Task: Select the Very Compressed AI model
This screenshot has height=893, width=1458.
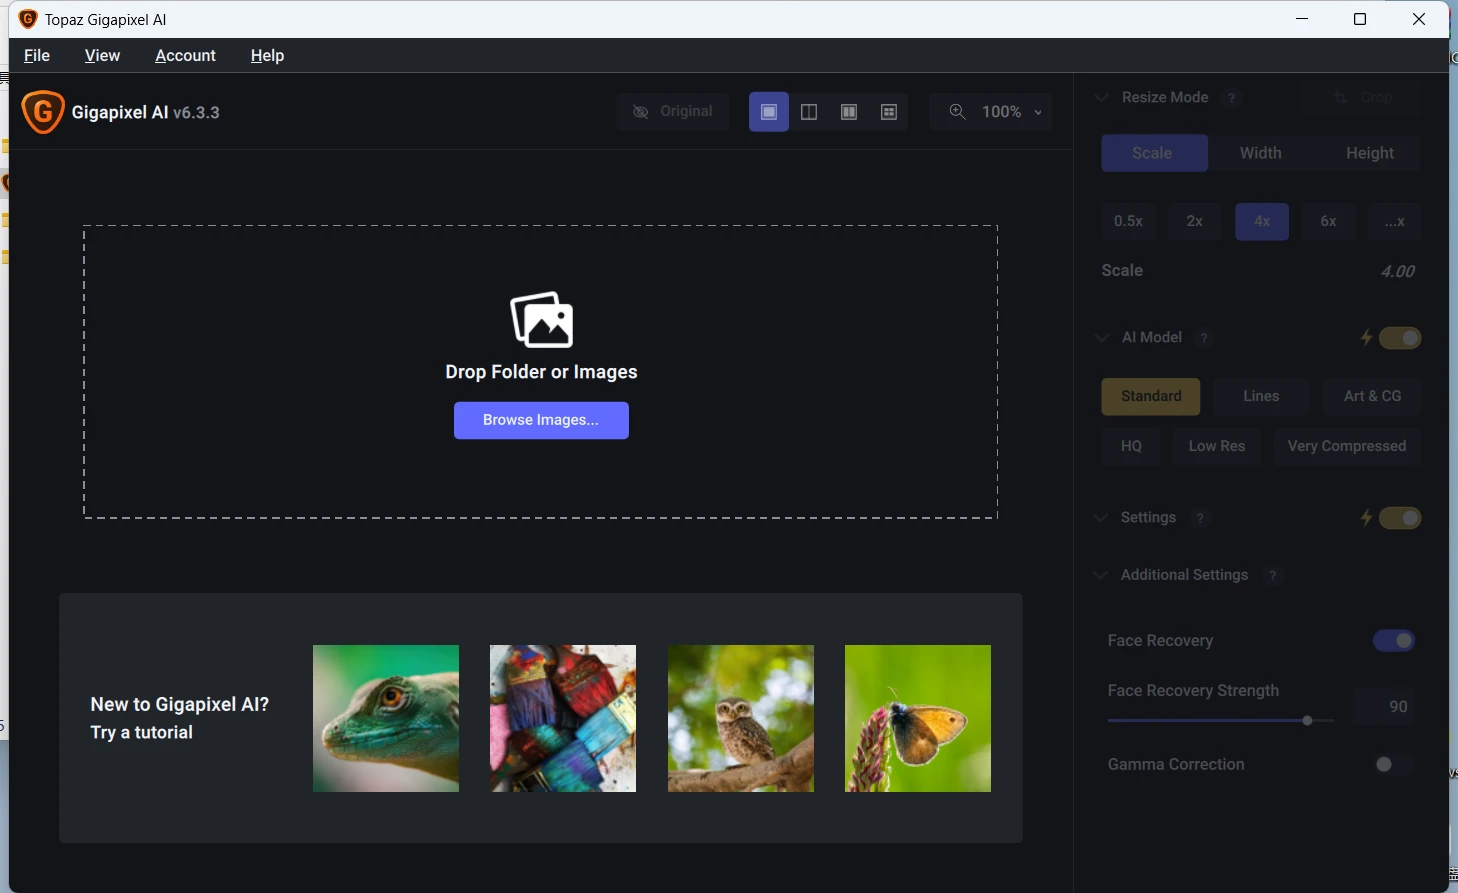Action: pos(1346,446)
